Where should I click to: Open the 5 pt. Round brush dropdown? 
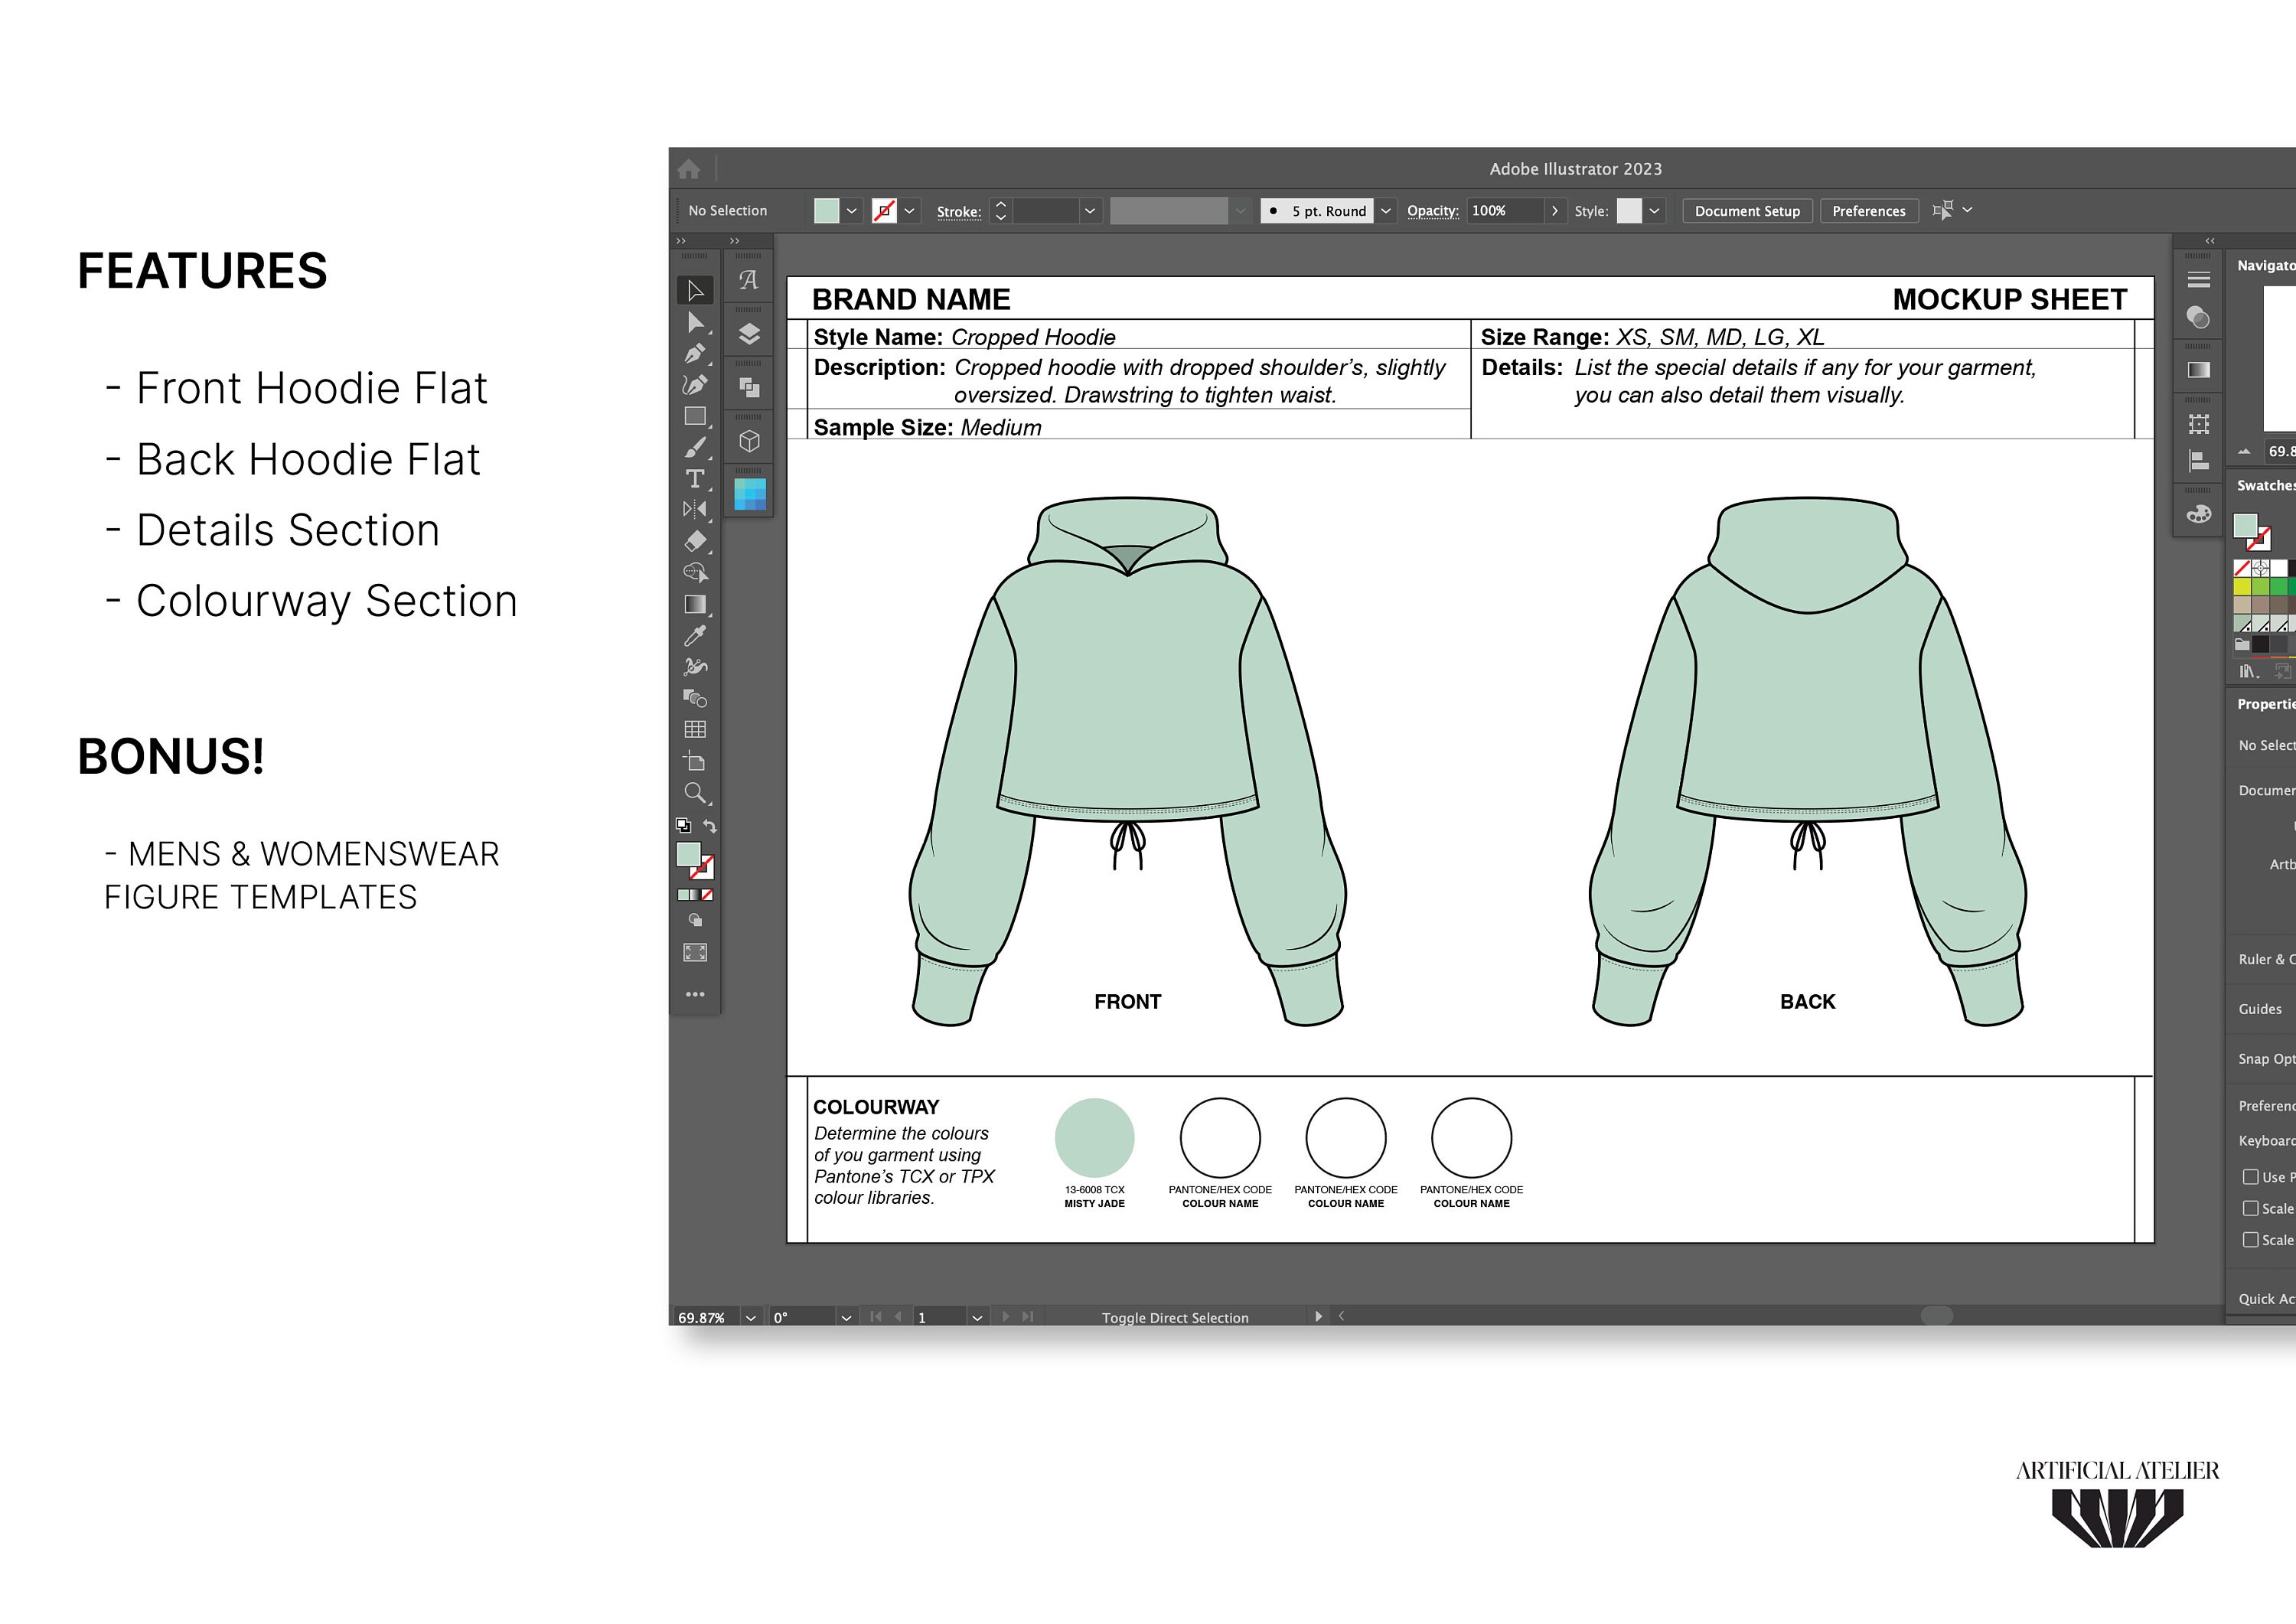coord(1385,211)
